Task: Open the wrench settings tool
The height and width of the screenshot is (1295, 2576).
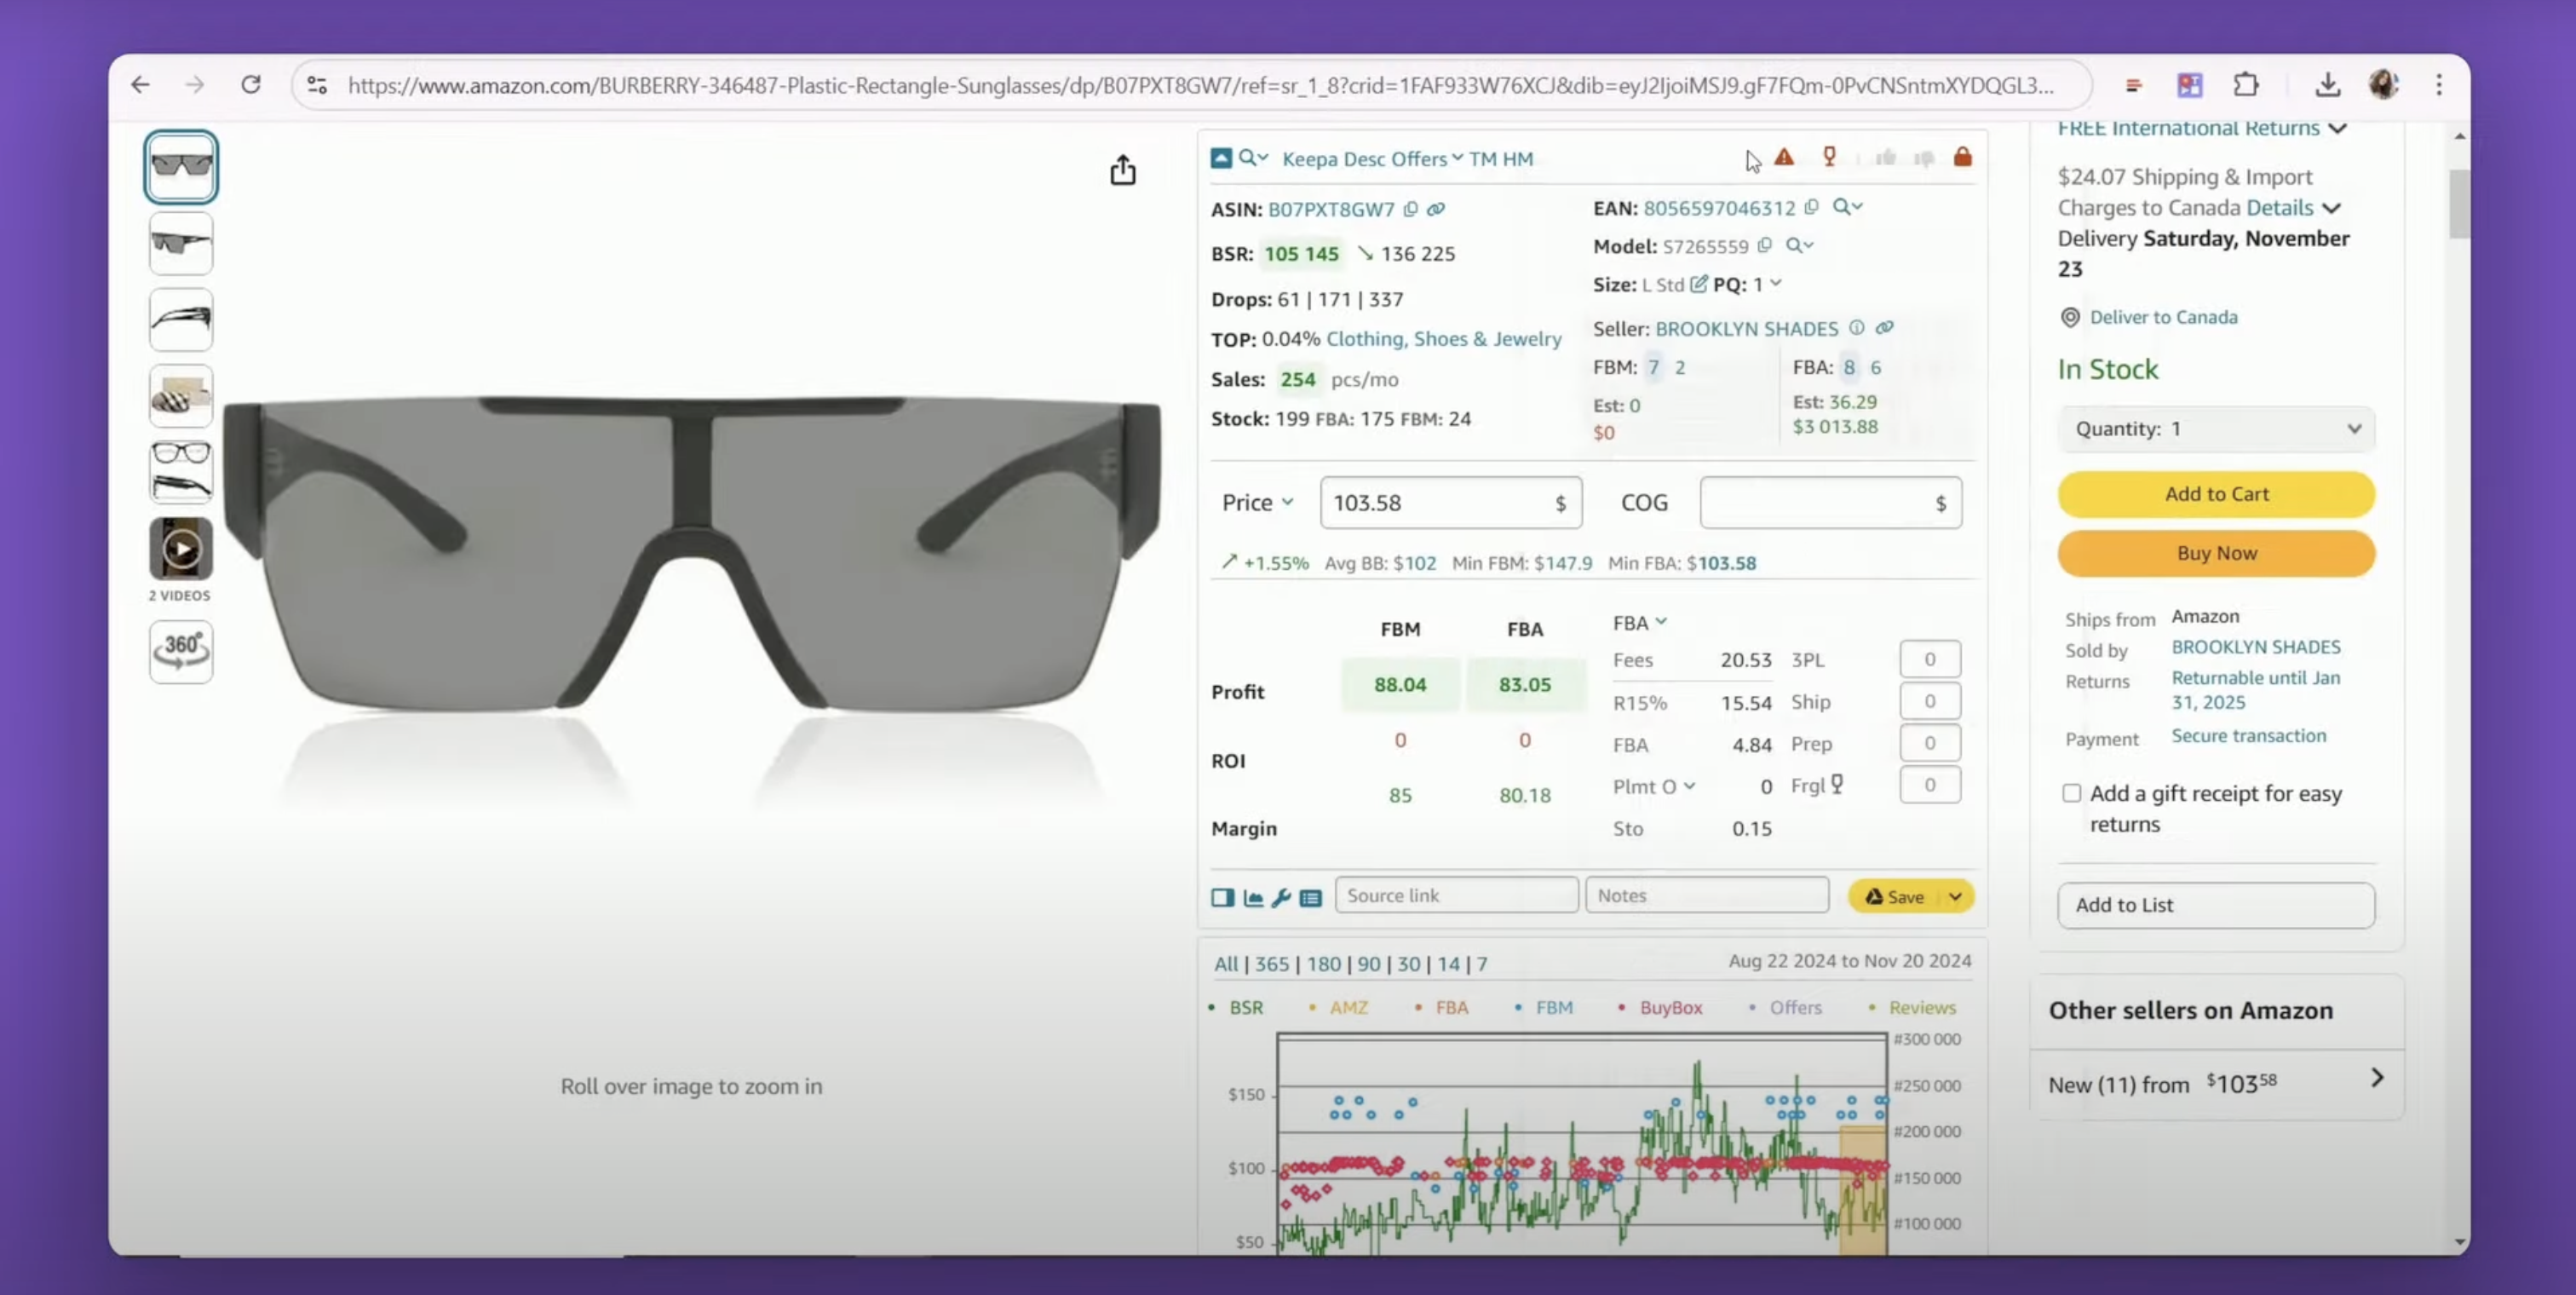Action: (1280, 897)
